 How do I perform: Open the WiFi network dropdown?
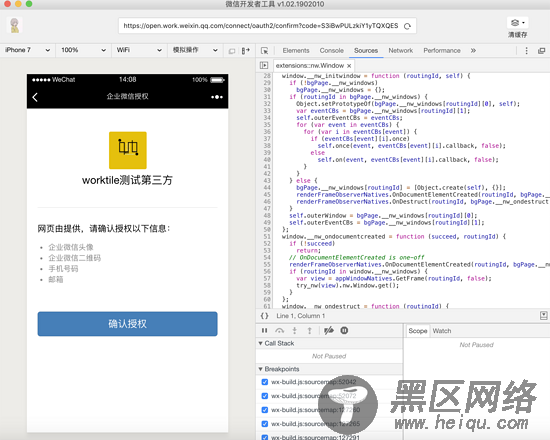pos(139,50)
